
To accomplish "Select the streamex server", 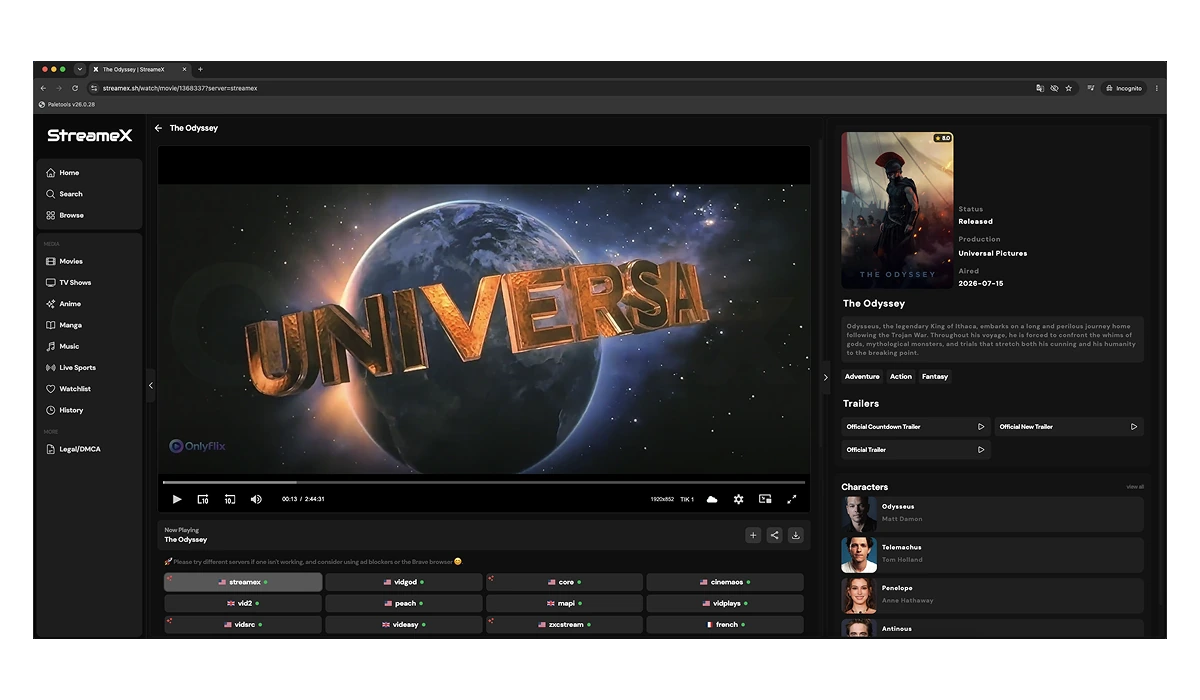I will coord(243,582).
